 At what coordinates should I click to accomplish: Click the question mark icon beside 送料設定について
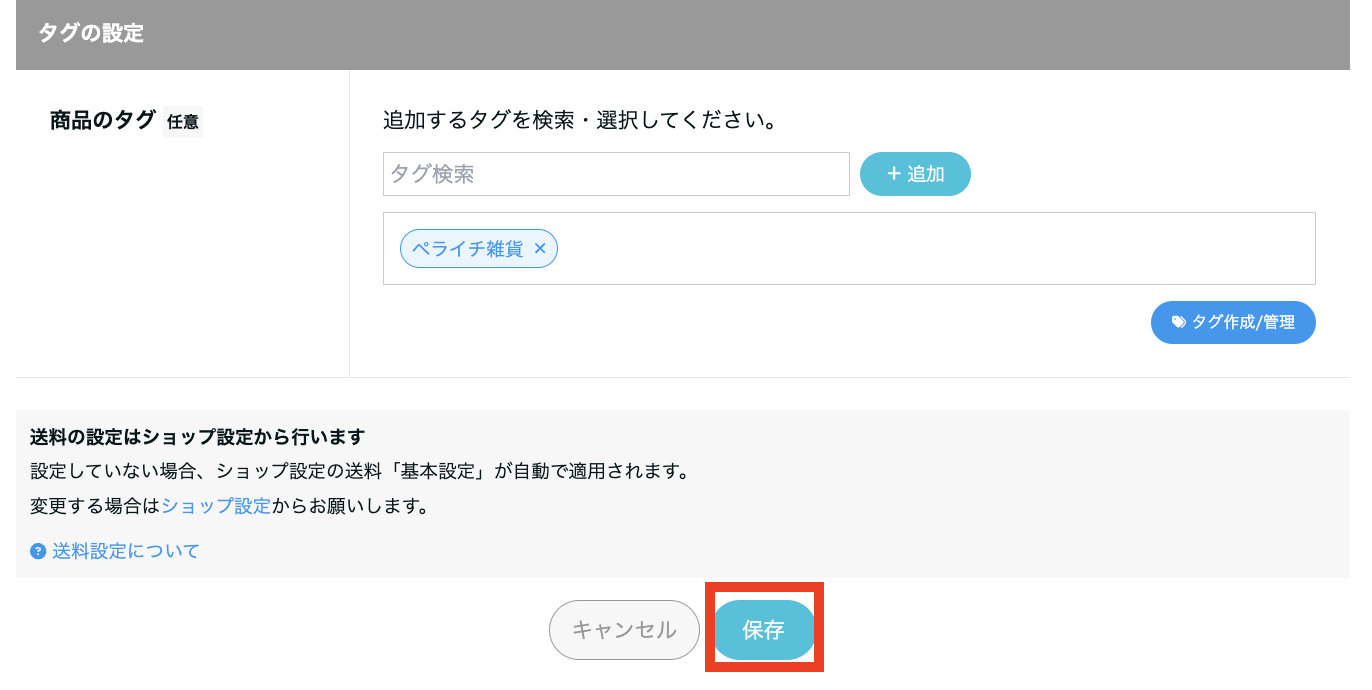point(38,551)
